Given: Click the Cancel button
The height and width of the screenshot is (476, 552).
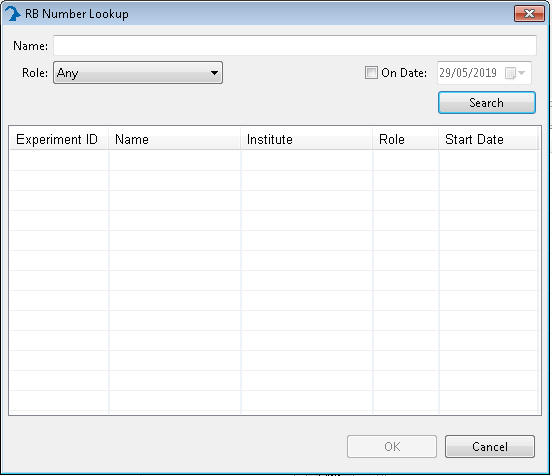Looking at the screenshot, I should pyautogui.click(x=490, y=446).
